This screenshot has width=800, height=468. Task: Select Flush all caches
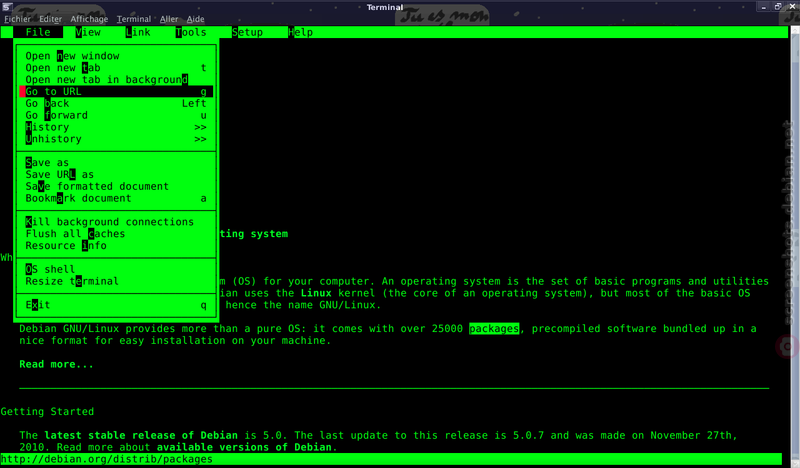pyautogui.click(x=116, y=234)
